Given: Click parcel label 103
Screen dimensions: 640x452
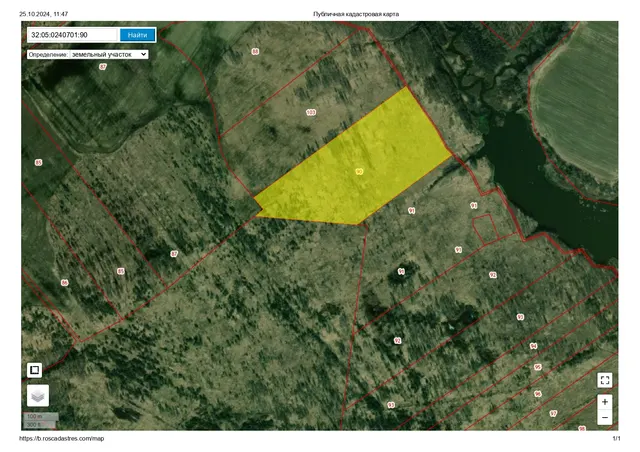Looking at the screenshot, I should pos(311,112).
